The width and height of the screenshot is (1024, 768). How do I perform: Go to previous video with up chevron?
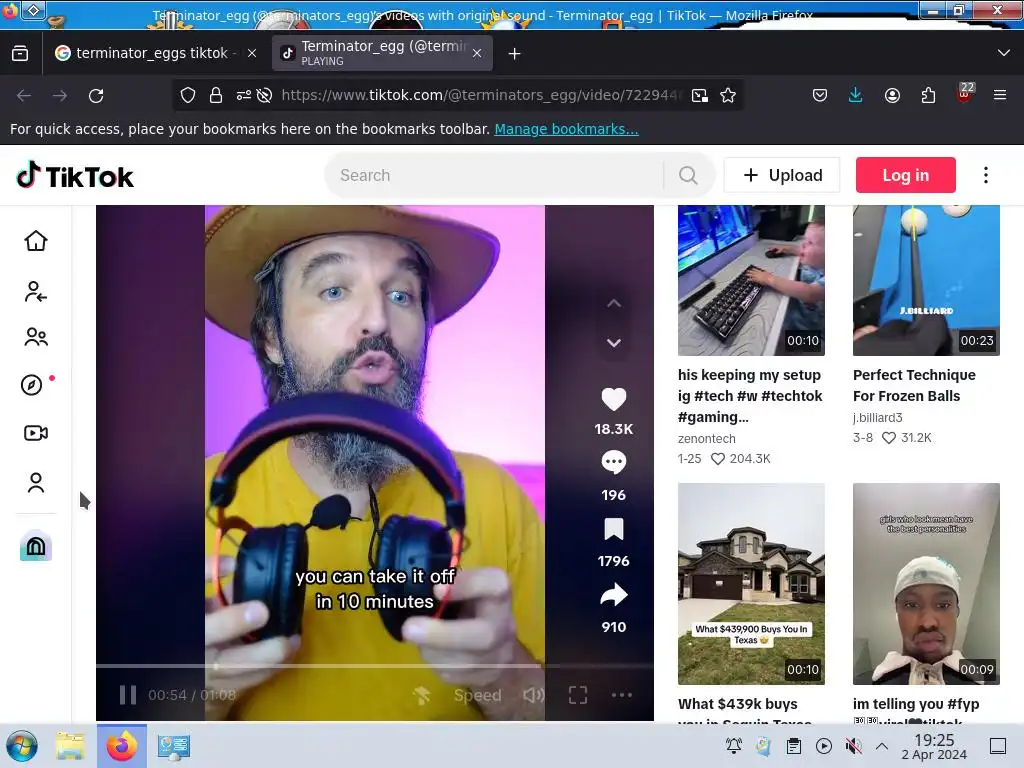[x=614, y=303]
